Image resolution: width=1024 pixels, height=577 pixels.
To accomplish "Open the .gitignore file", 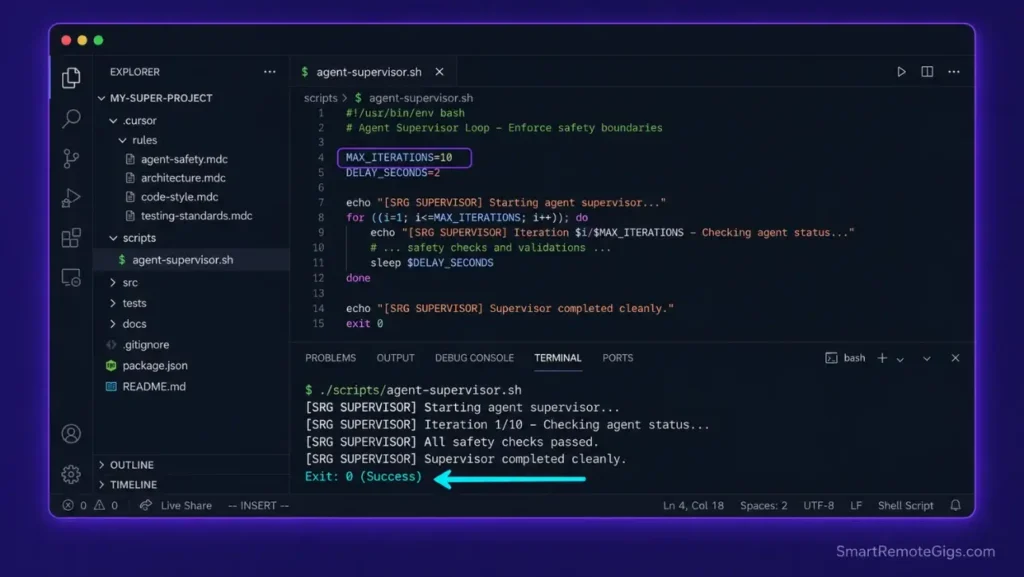I will coord(146,345).
